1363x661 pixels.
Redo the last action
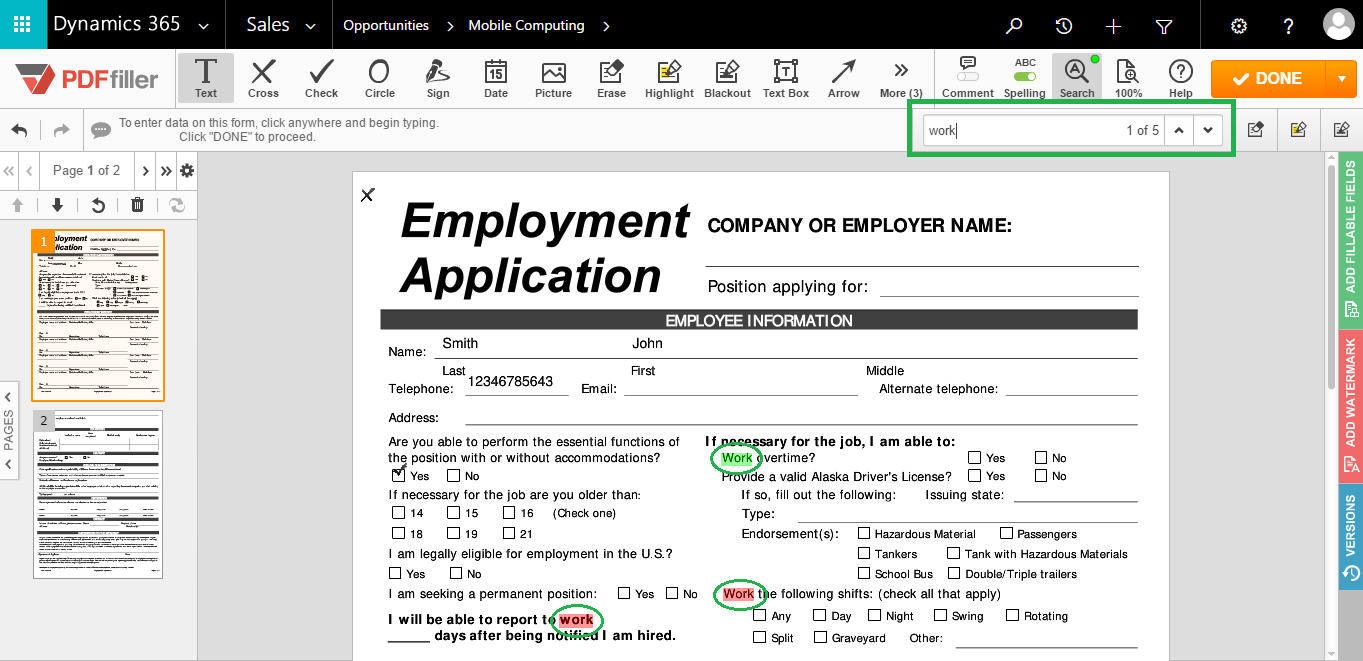(61, 130)
